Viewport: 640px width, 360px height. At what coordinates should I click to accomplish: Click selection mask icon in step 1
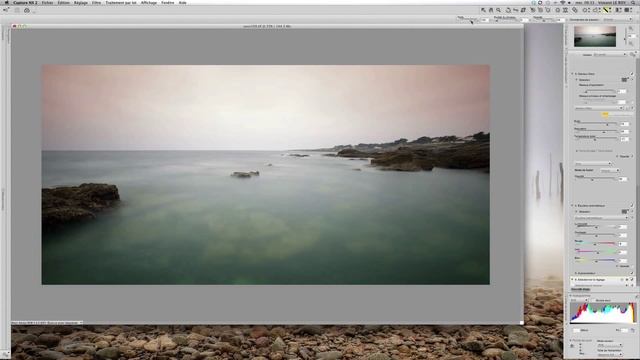pos(624,80)
